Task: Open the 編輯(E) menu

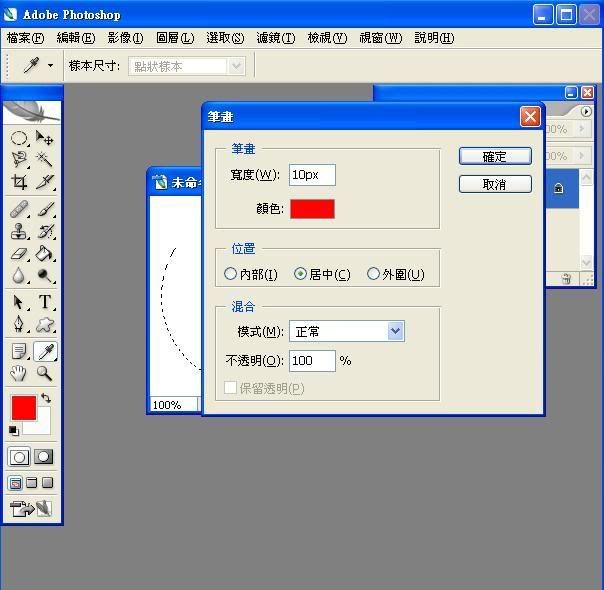Action: pos(76,38)
